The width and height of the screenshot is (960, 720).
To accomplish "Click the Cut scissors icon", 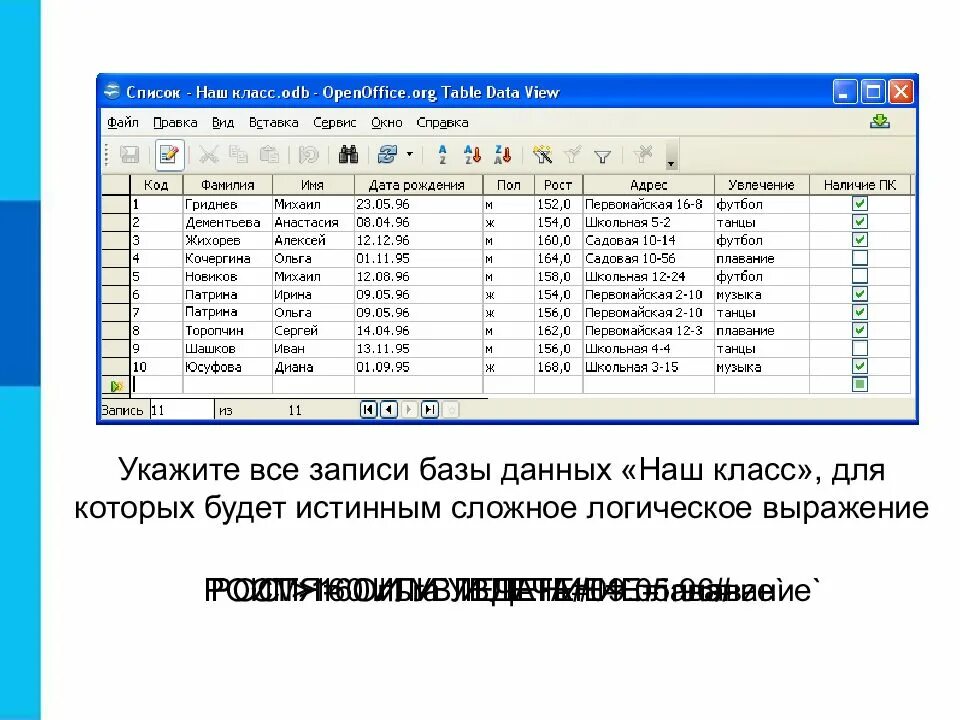I will click(x=208, y=155).
